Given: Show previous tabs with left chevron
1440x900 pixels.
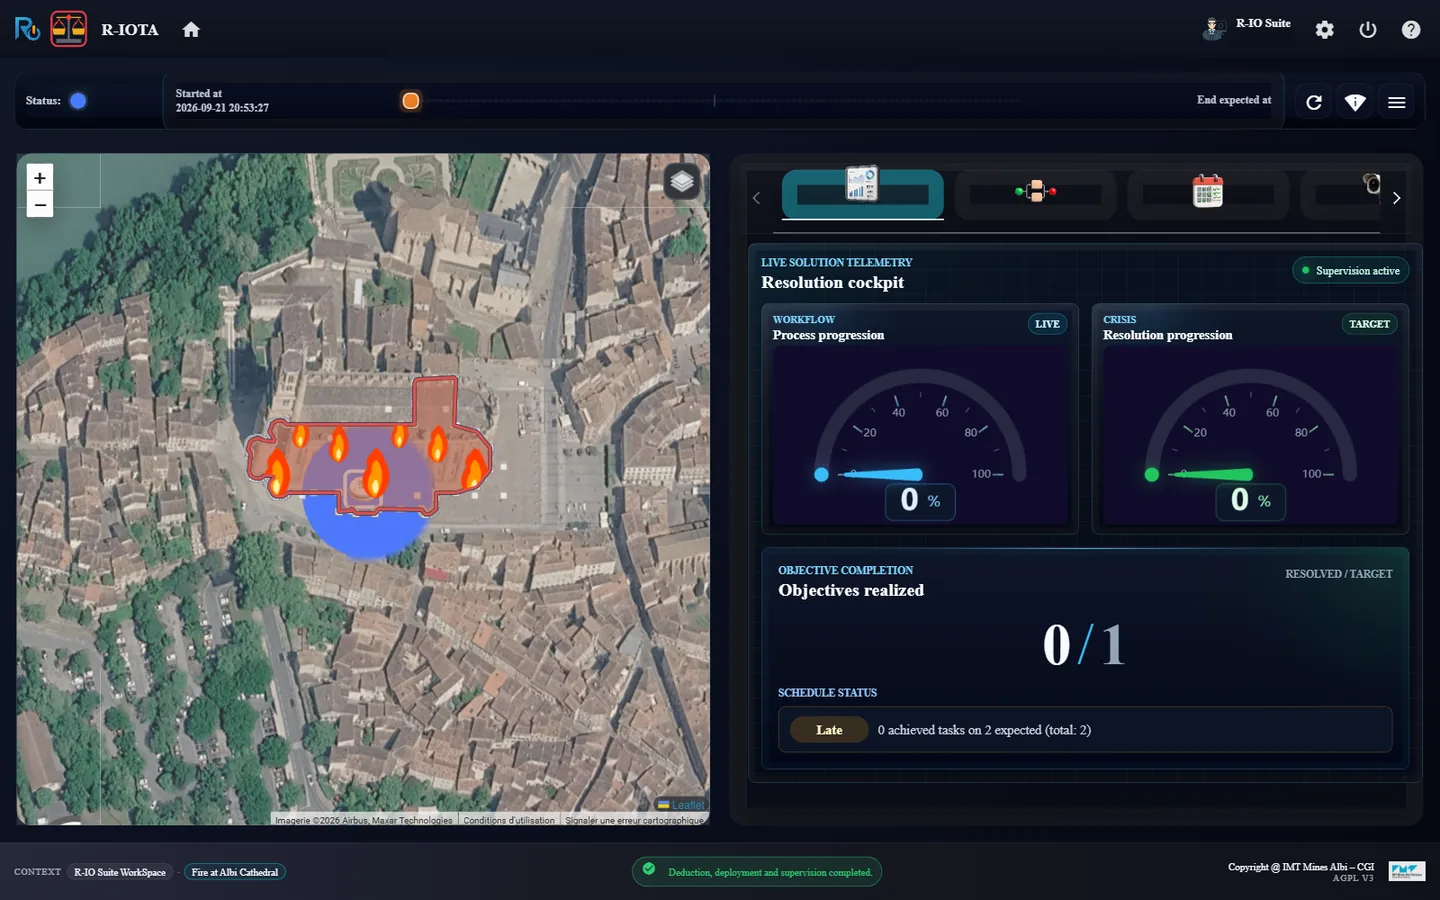Looking at the screenshot, I should [x=756, y=198].
